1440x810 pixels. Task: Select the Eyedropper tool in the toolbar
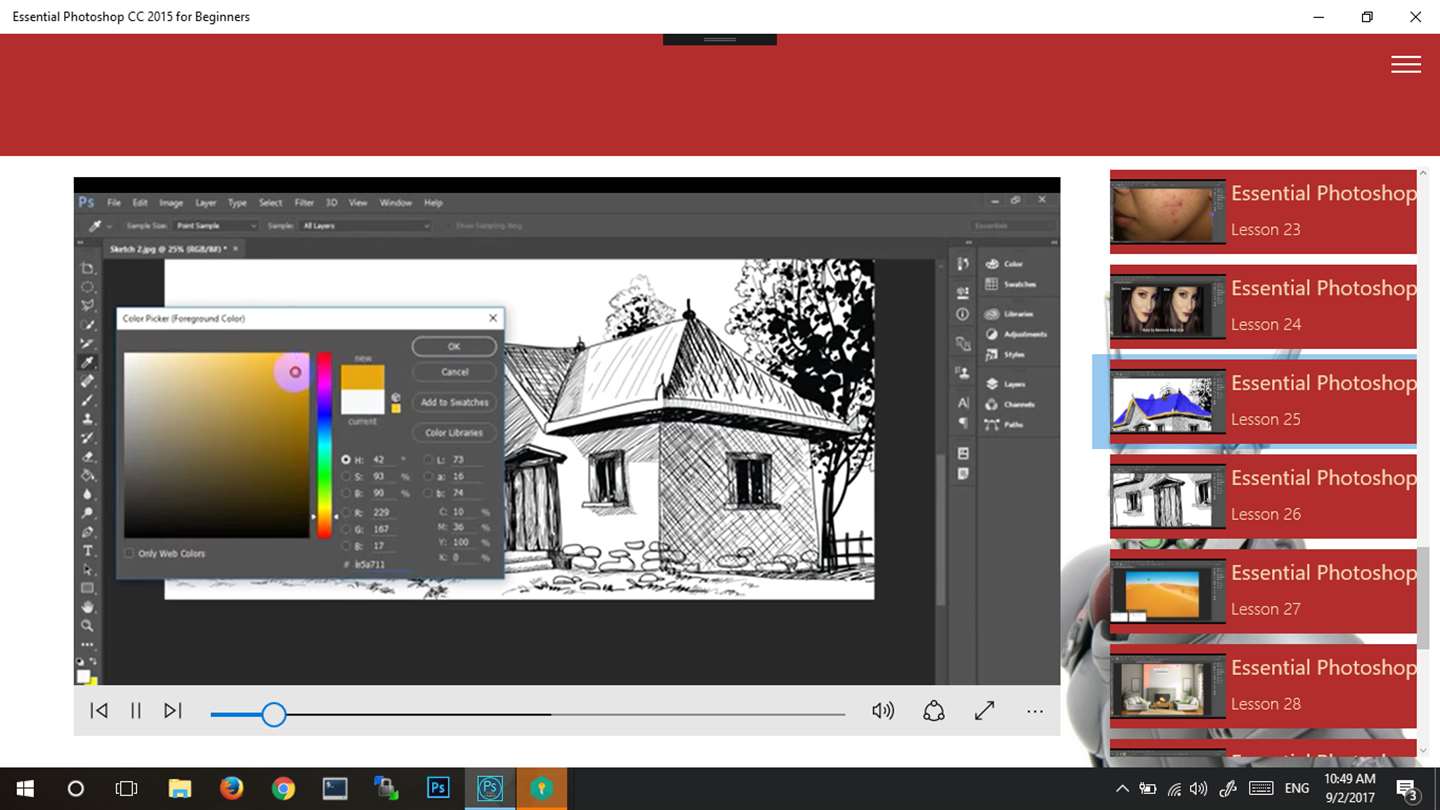88,362
